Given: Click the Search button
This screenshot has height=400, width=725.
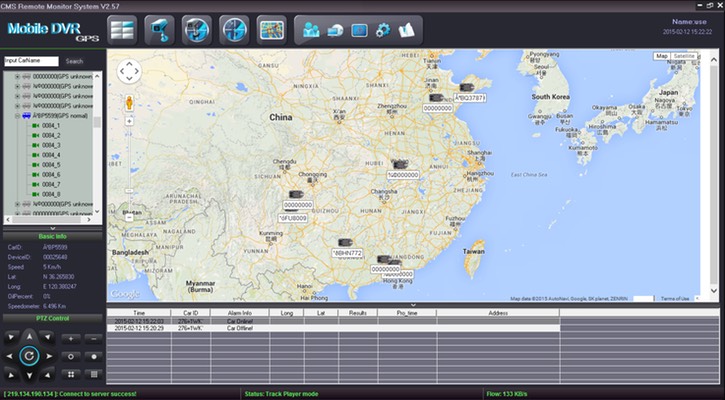Looking at the screenshot, I should (x=74, y=61).
